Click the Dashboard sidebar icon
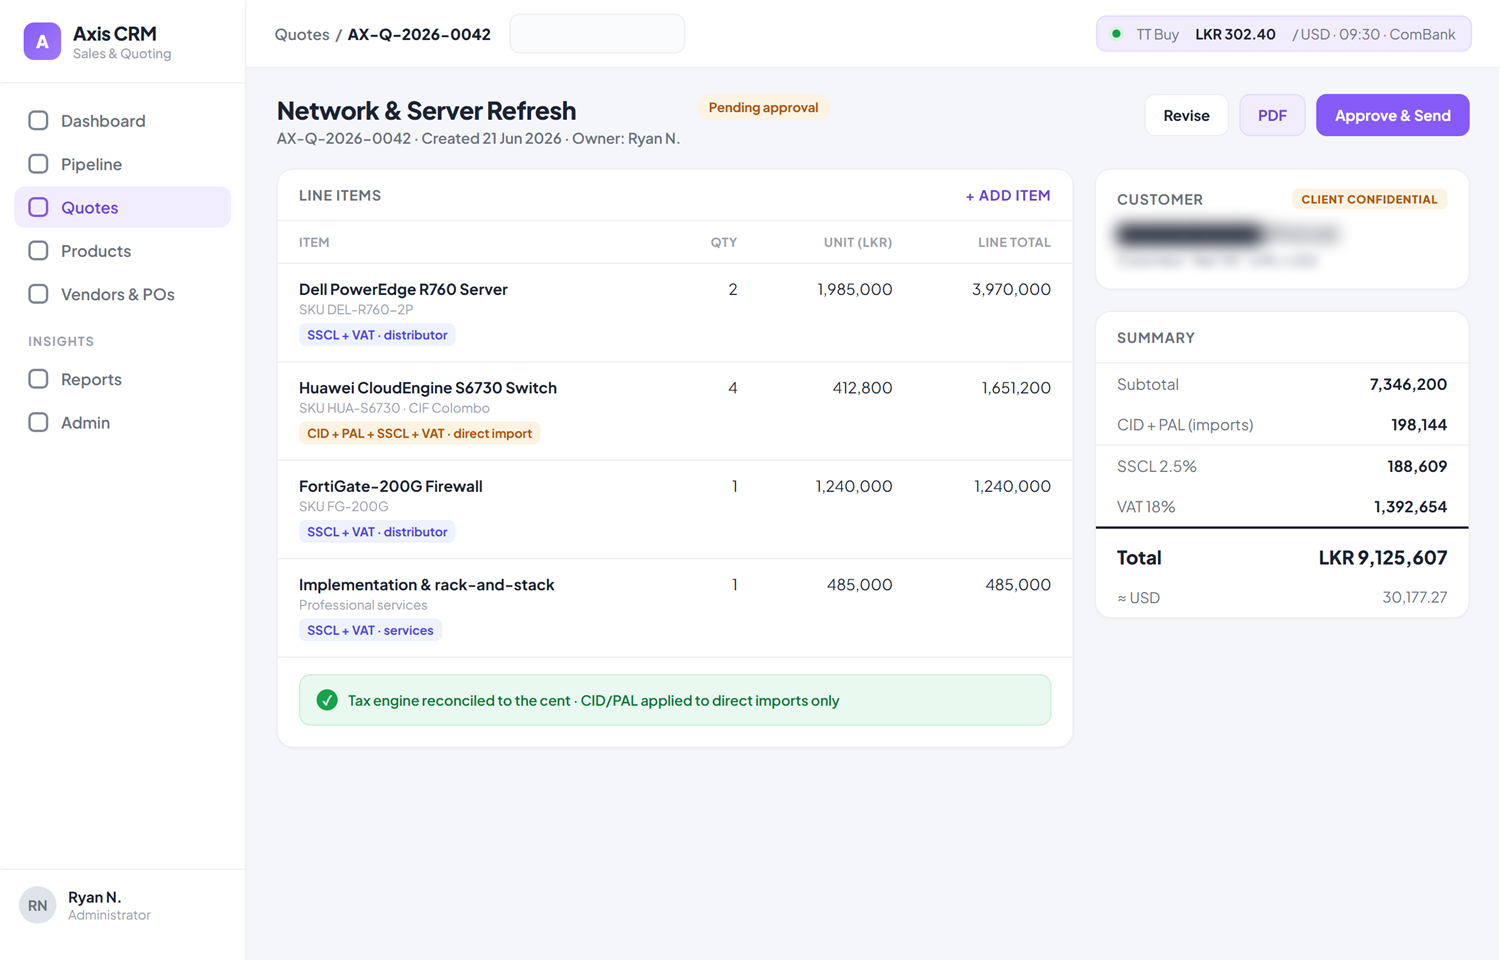This screenshot has width=1500, height=961. tap(38, 121)
